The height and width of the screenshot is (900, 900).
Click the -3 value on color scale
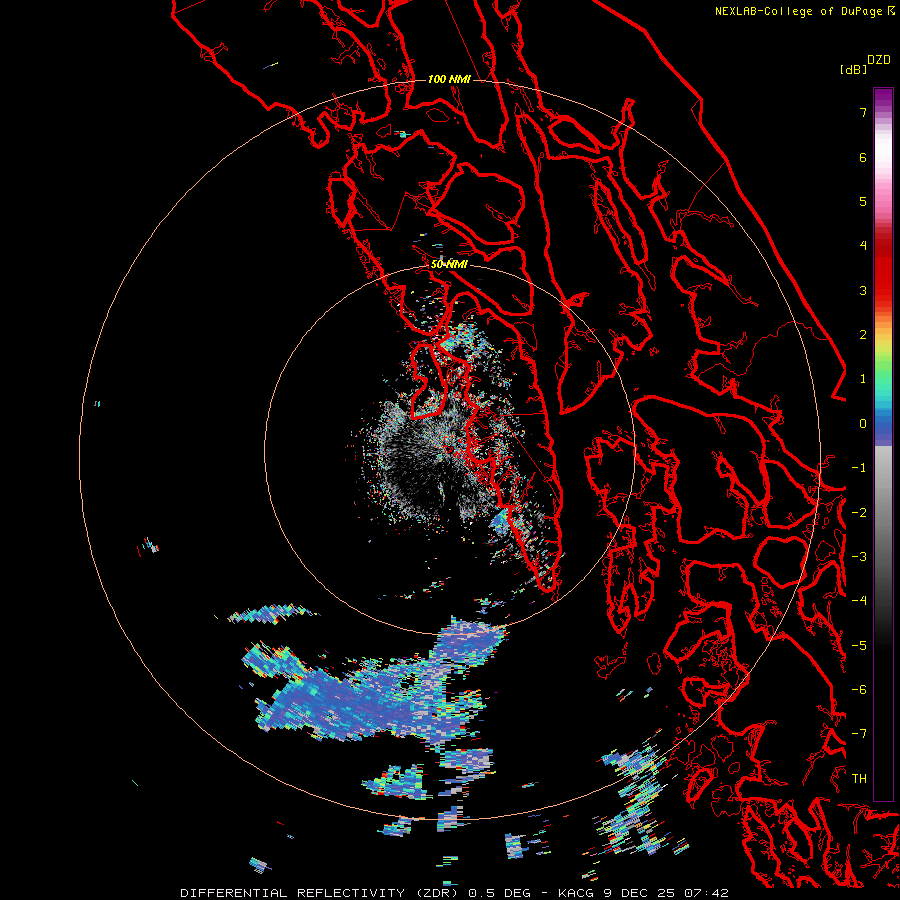859,557
